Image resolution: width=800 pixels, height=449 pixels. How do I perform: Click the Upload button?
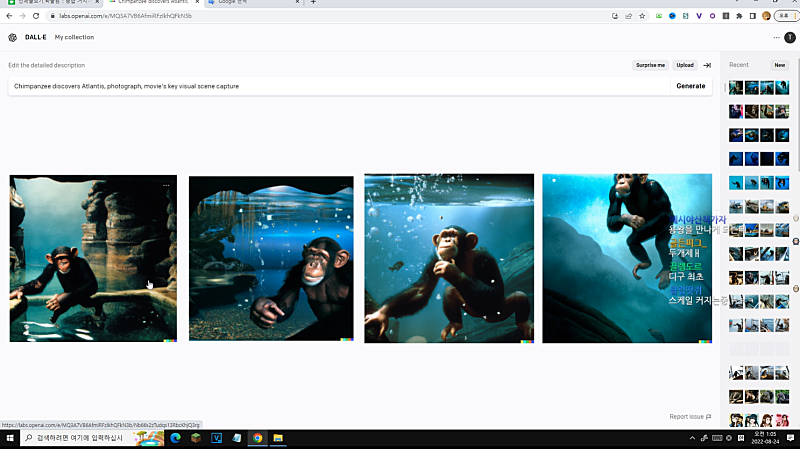[x=685, y=65]
